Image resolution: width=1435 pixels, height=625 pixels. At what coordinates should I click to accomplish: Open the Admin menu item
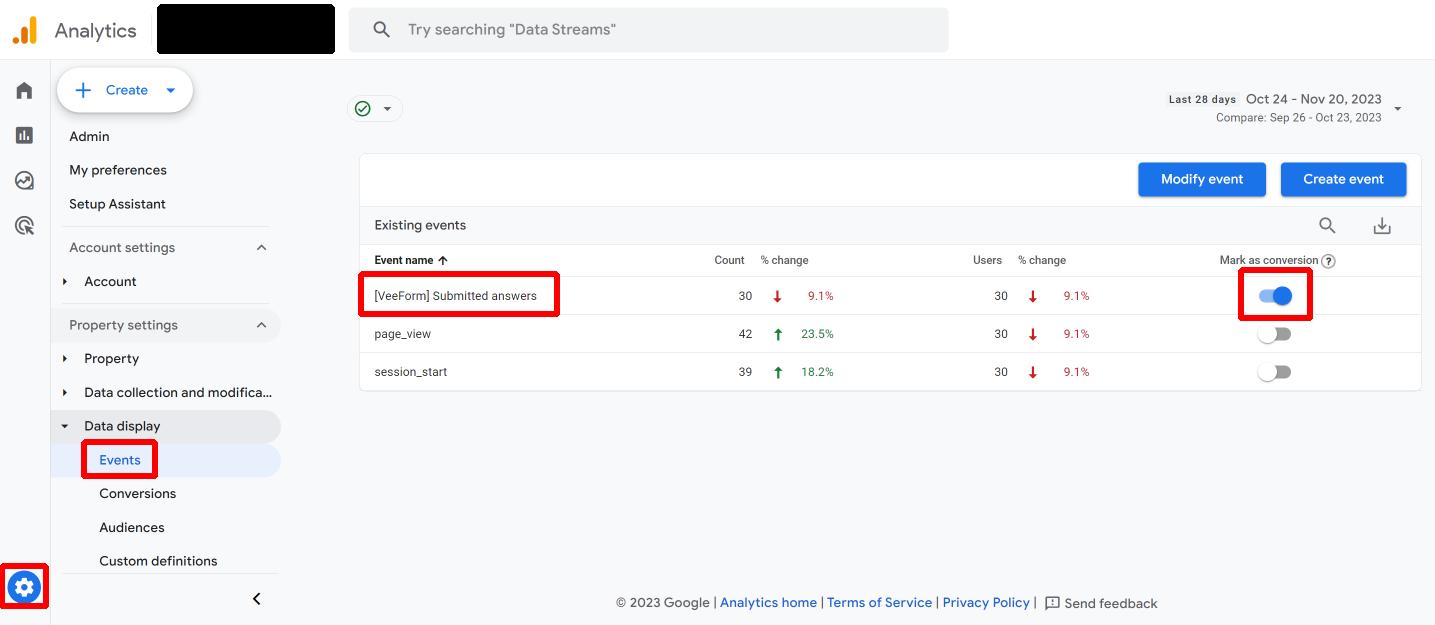pyautogui.click(x=89, y=136)
